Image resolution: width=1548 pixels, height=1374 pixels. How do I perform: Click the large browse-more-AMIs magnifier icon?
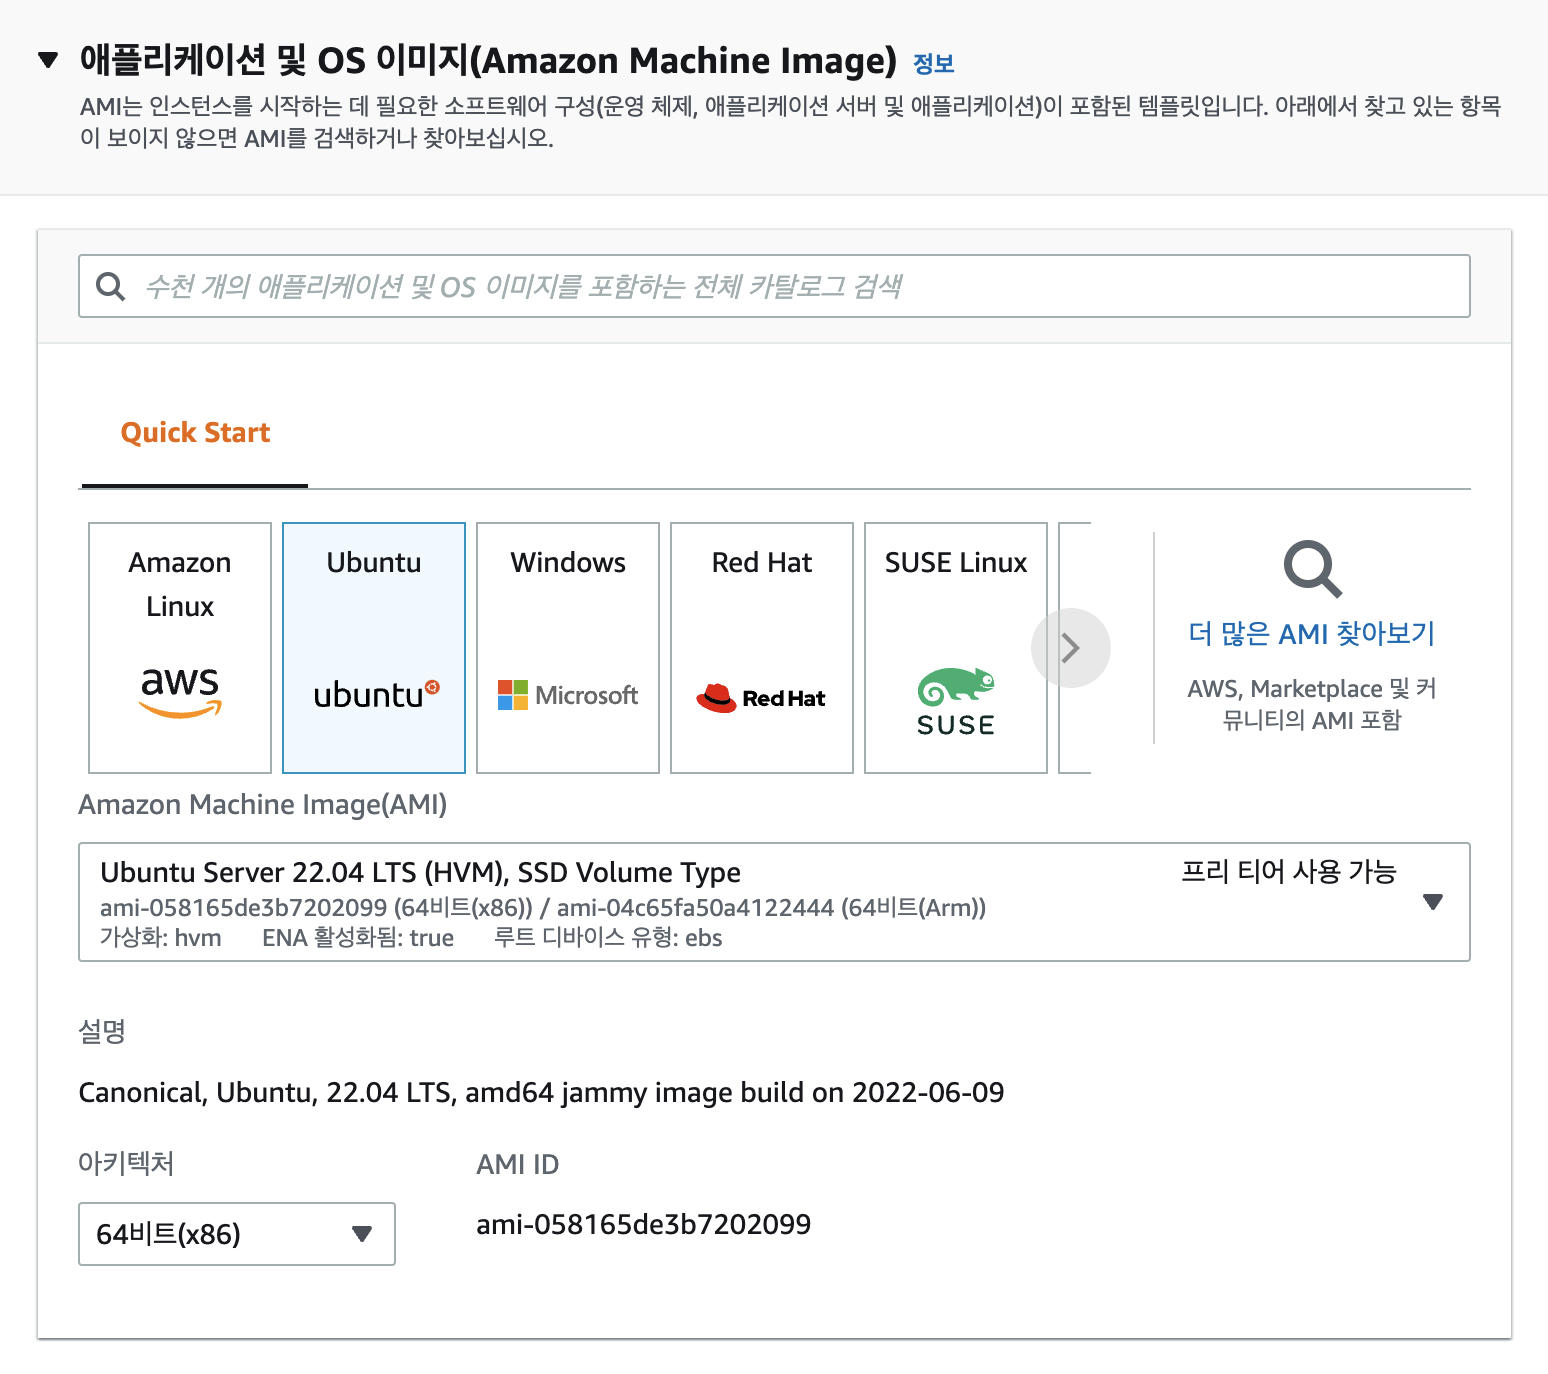1311,569
